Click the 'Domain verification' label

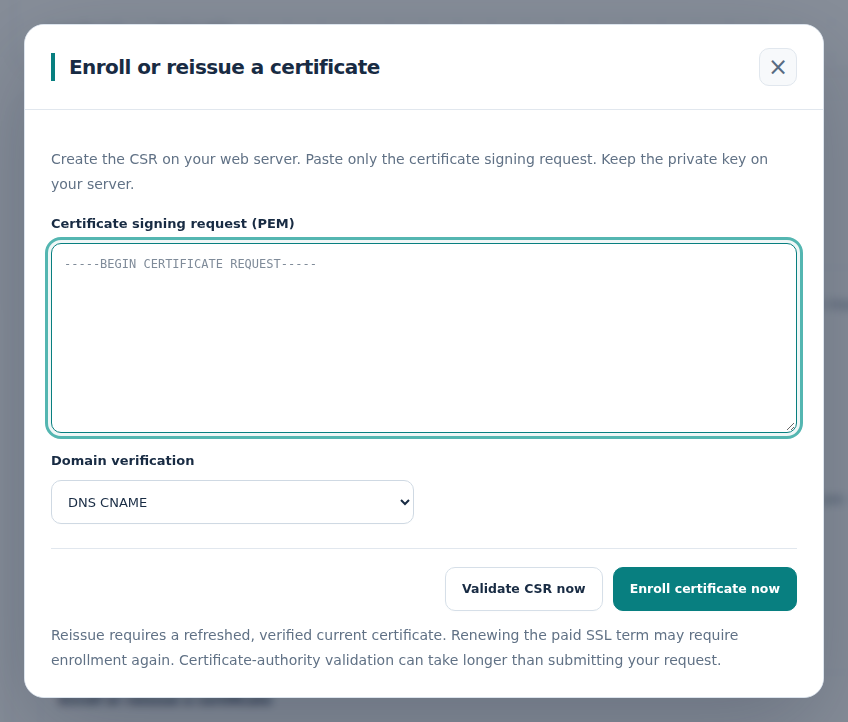[x=123, y=460]
